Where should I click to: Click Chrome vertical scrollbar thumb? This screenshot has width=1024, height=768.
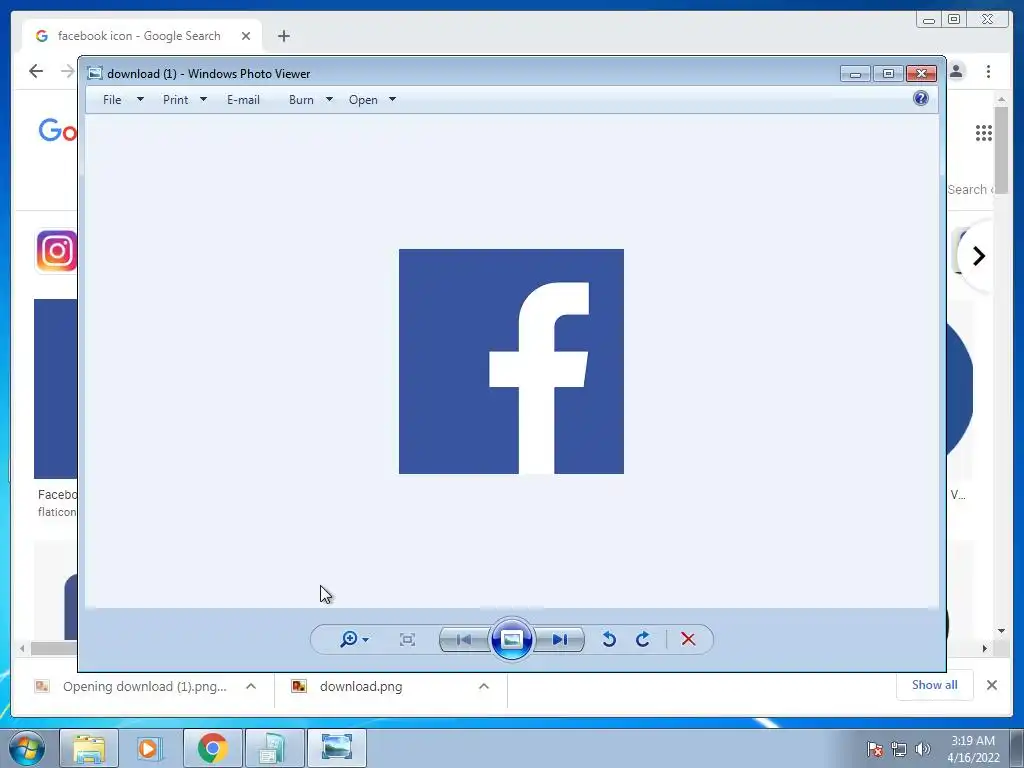coord(1002,150)
